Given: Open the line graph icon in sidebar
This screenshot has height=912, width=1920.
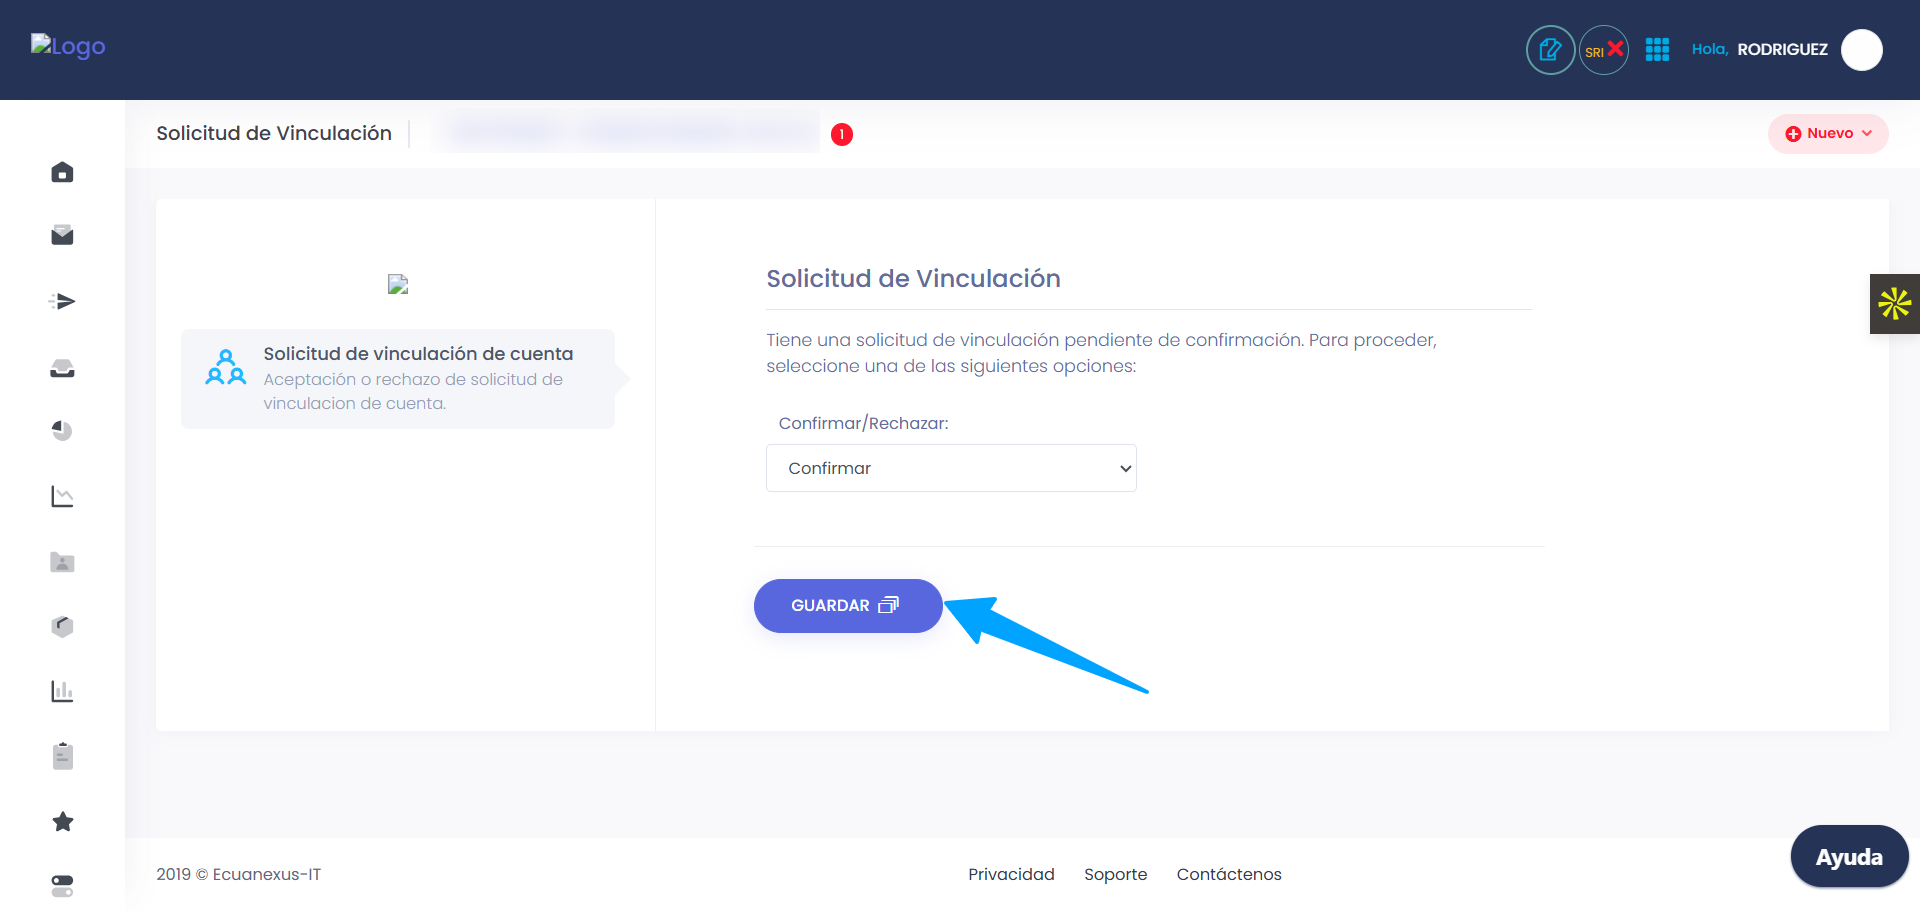Looking at the screenshot, I should pyautogui.click(x=62, y=497).
